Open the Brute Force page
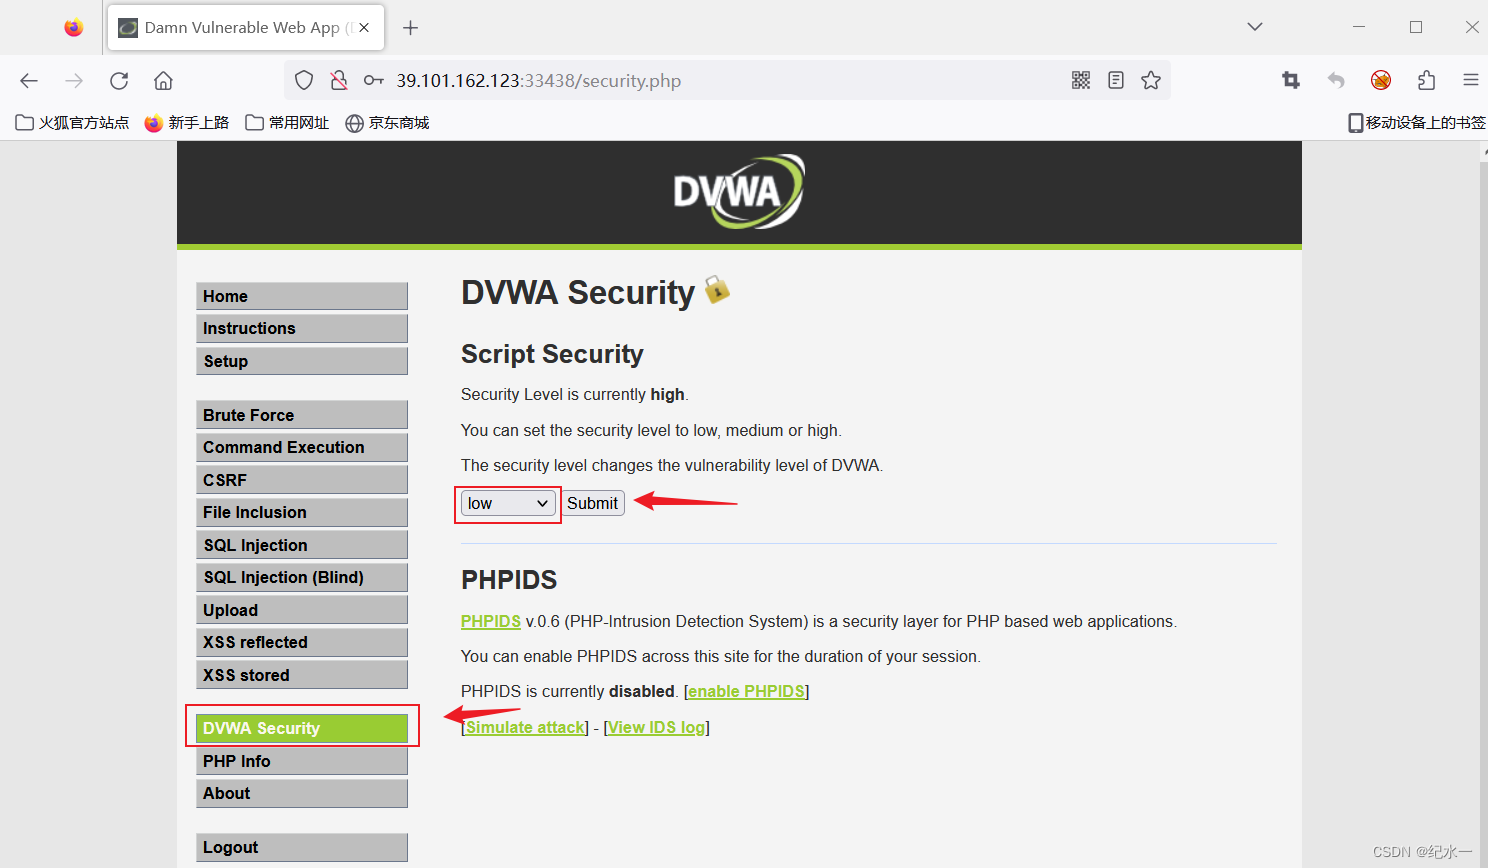Screen dimensions: 1488x868 [302, 415]
